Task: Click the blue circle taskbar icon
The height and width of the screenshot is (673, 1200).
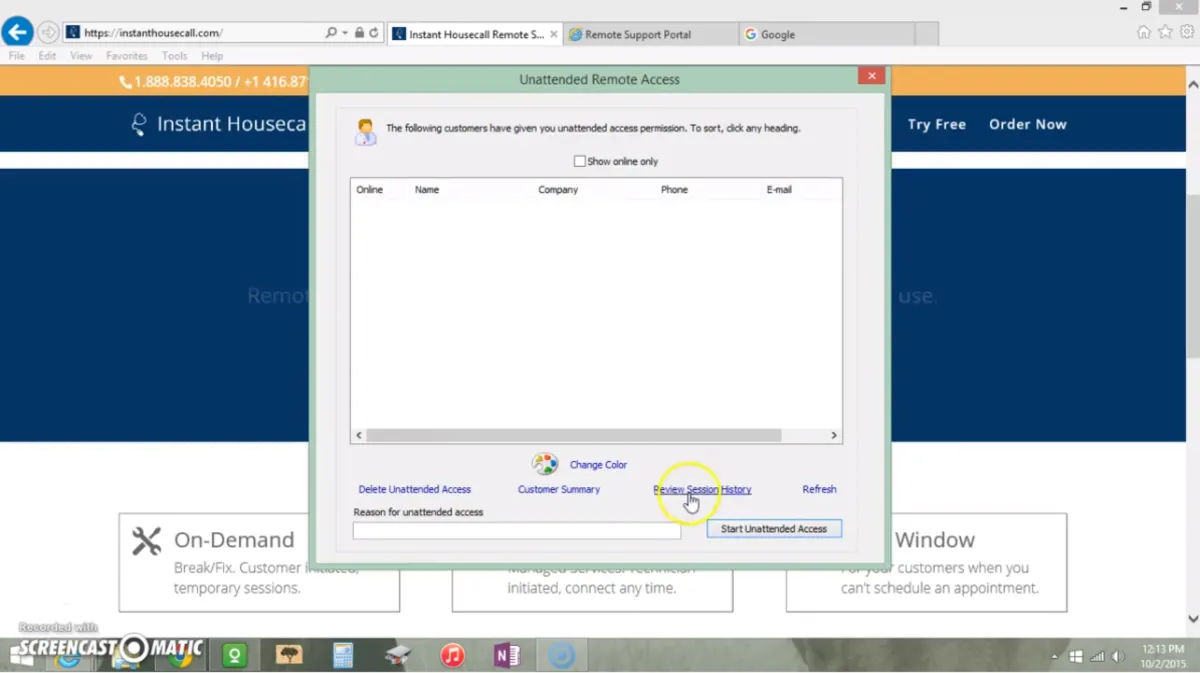Action: 562,655
